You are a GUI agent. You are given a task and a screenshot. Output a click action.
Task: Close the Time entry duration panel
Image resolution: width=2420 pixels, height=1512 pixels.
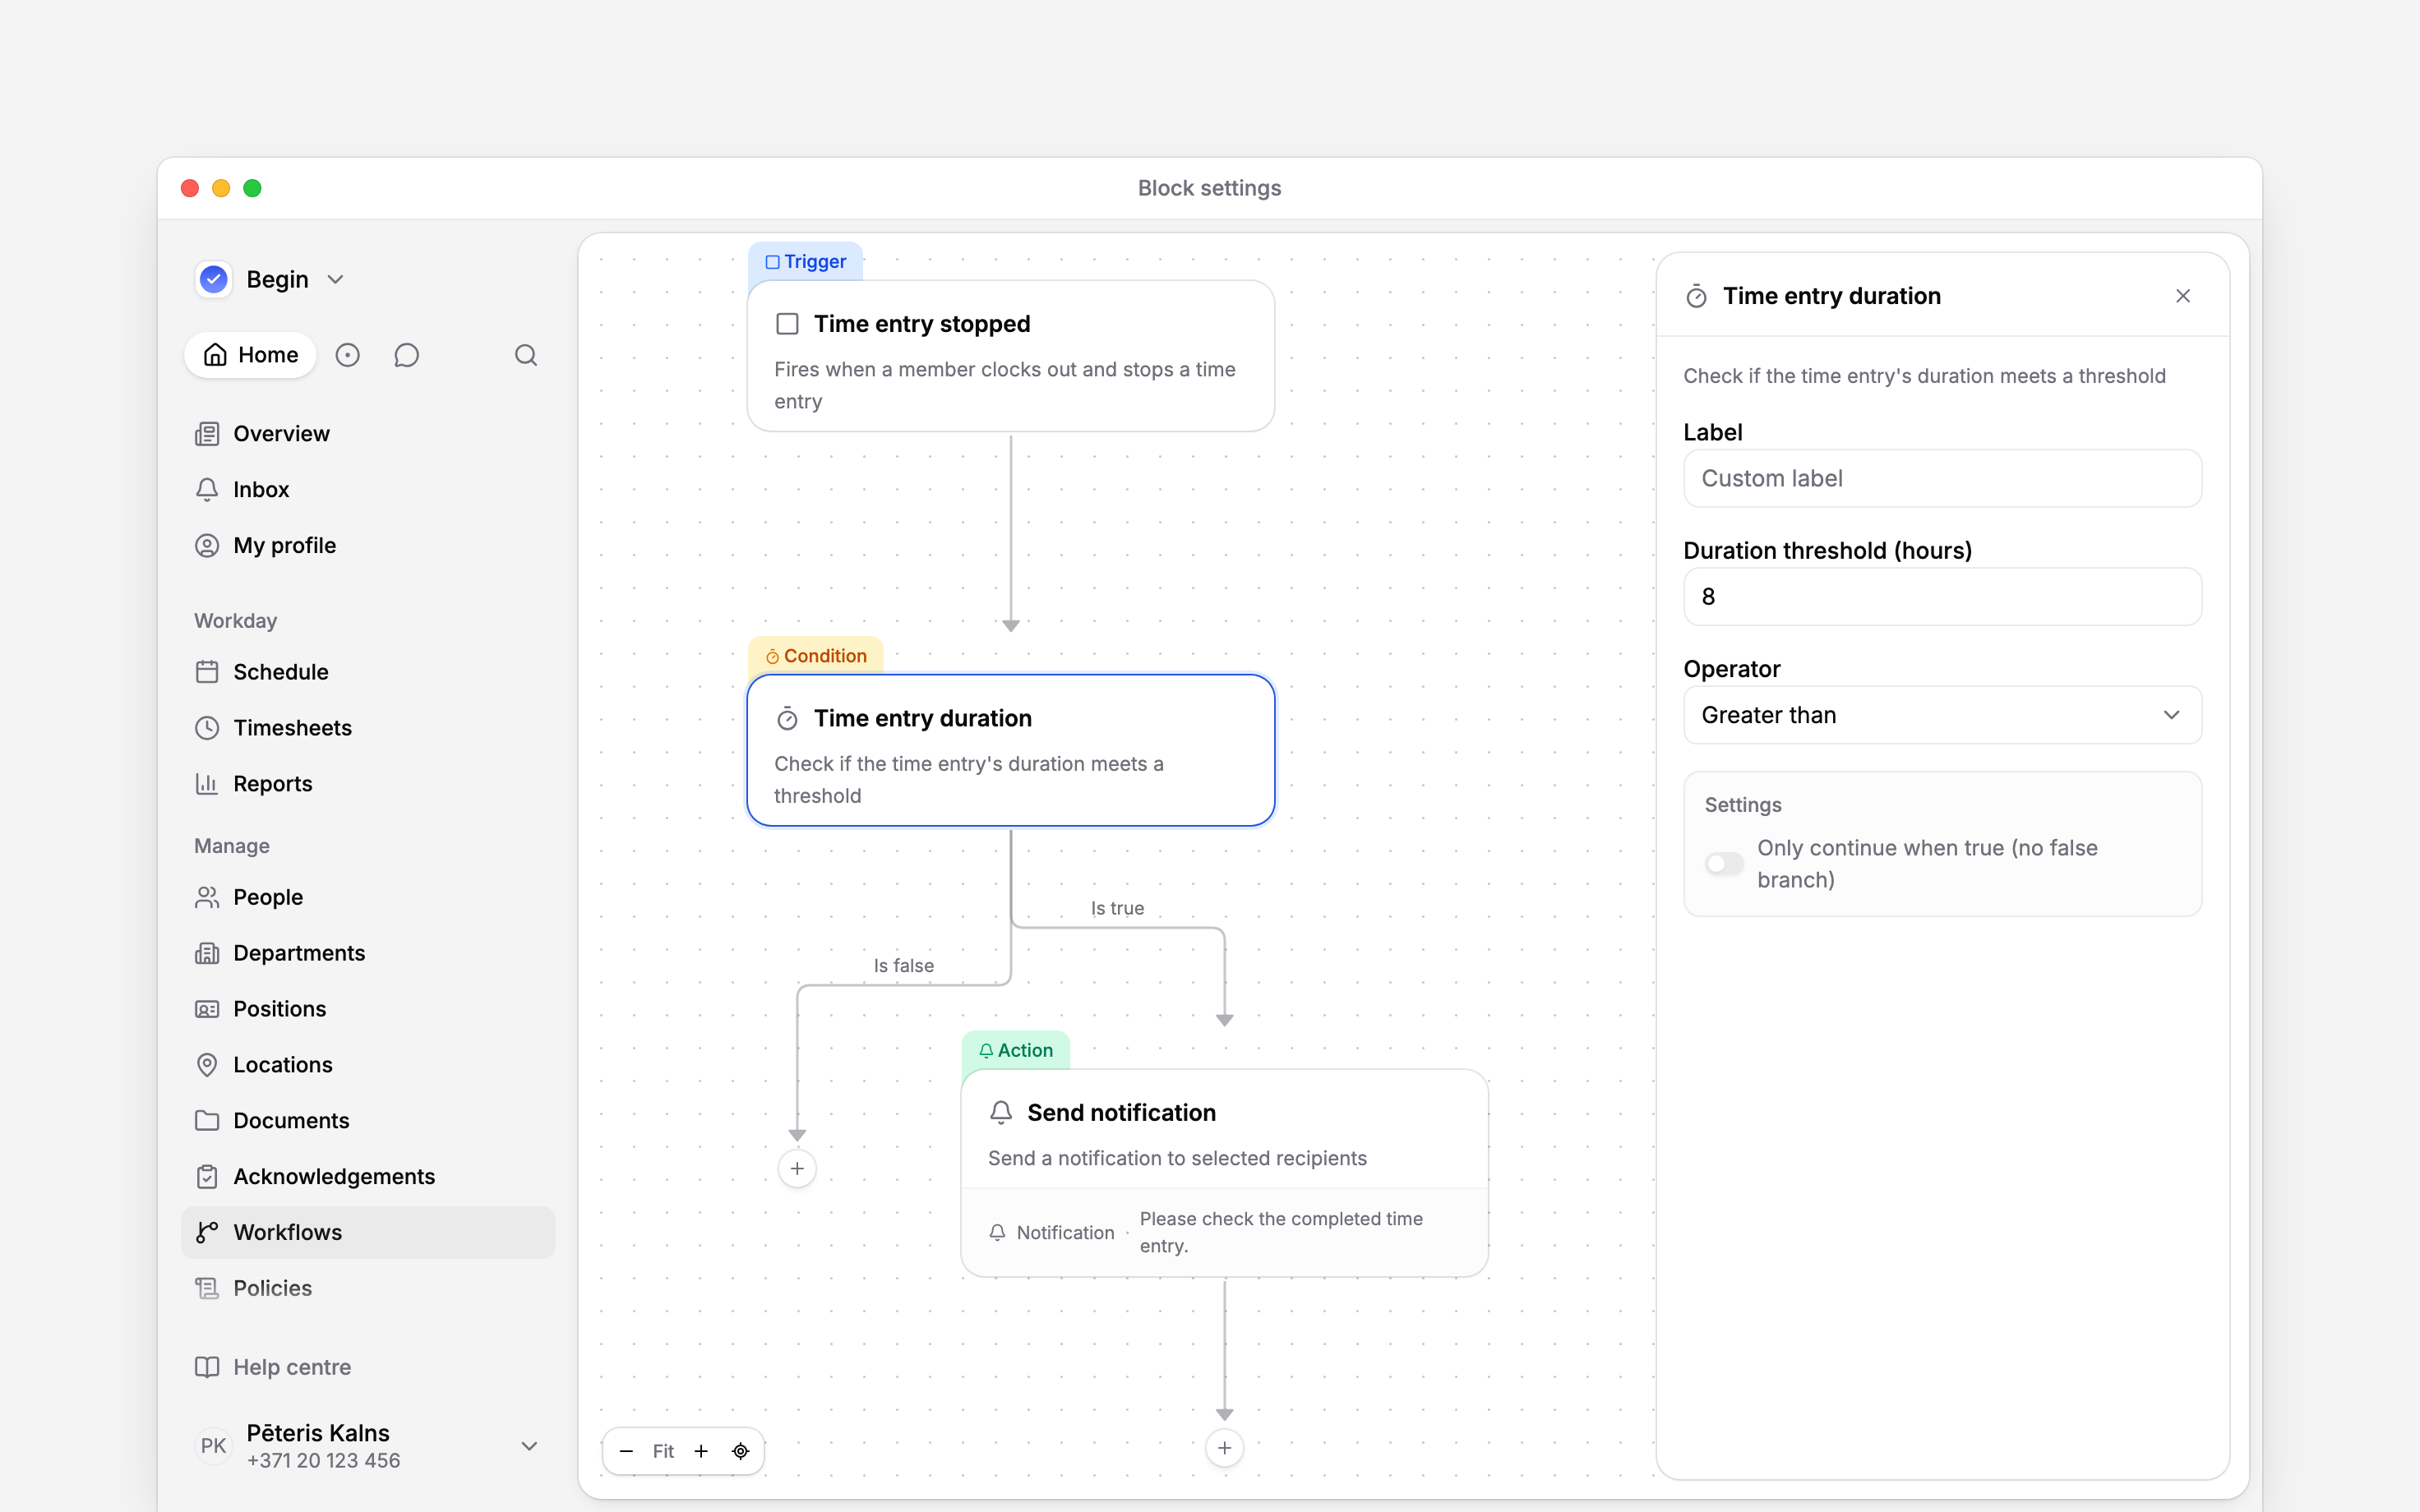[2183, 296]
